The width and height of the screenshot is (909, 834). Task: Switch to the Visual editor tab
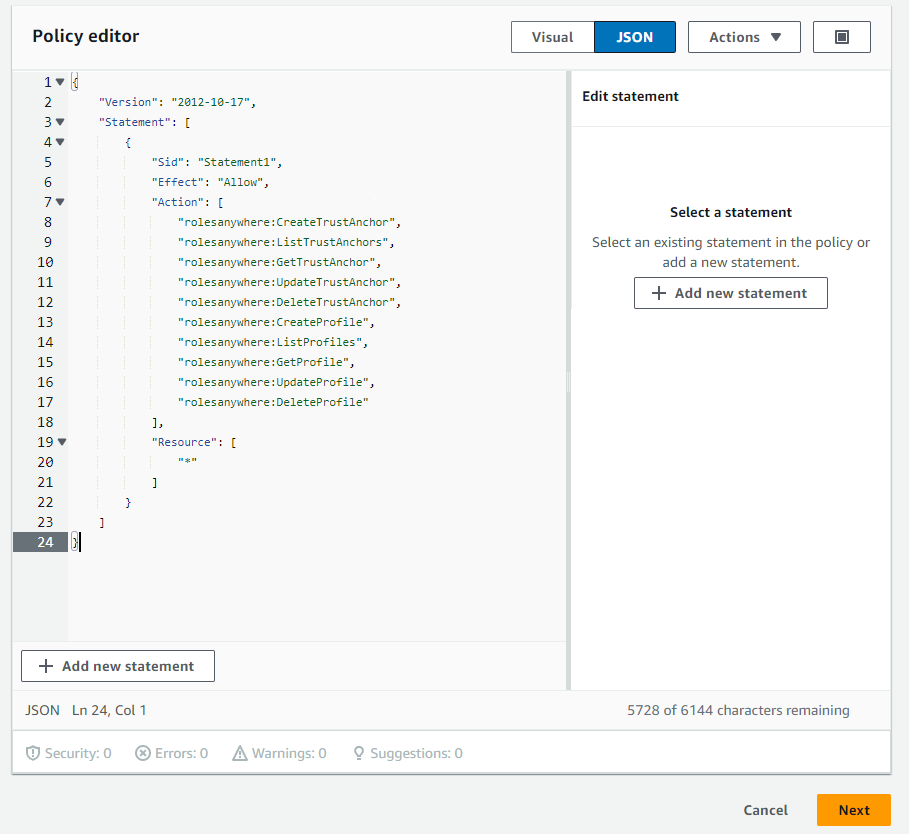click(552, 36)
